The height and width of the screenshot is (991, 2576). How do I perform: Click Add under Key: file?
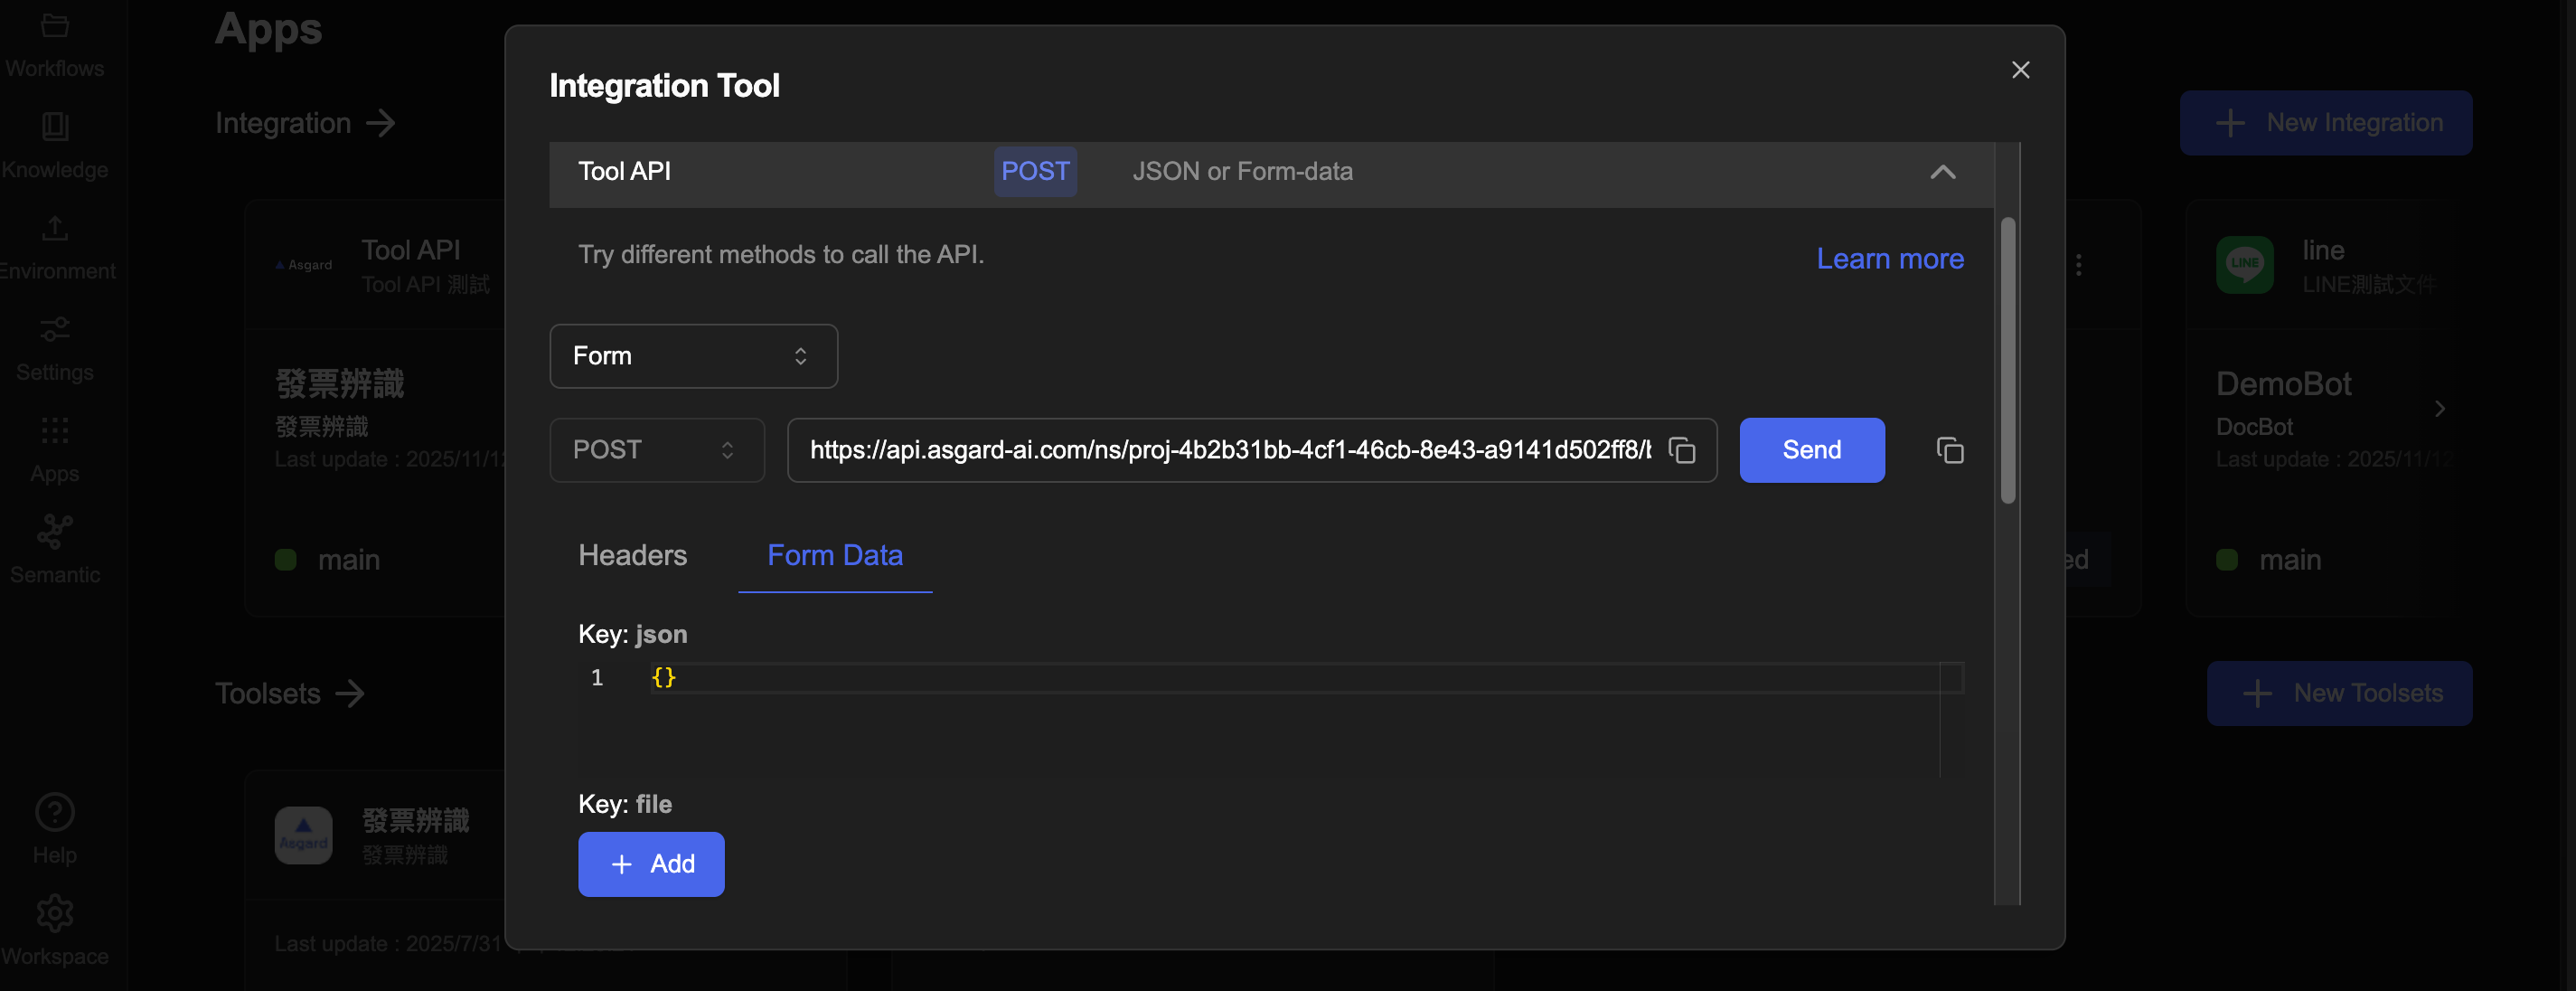[651, 864]
